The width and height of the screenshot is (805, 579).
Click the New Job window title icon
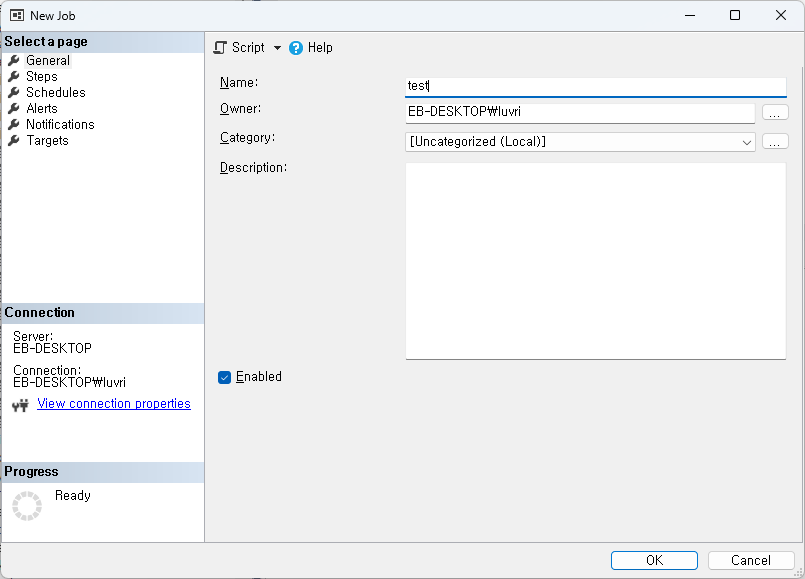(x=17, y=15)
